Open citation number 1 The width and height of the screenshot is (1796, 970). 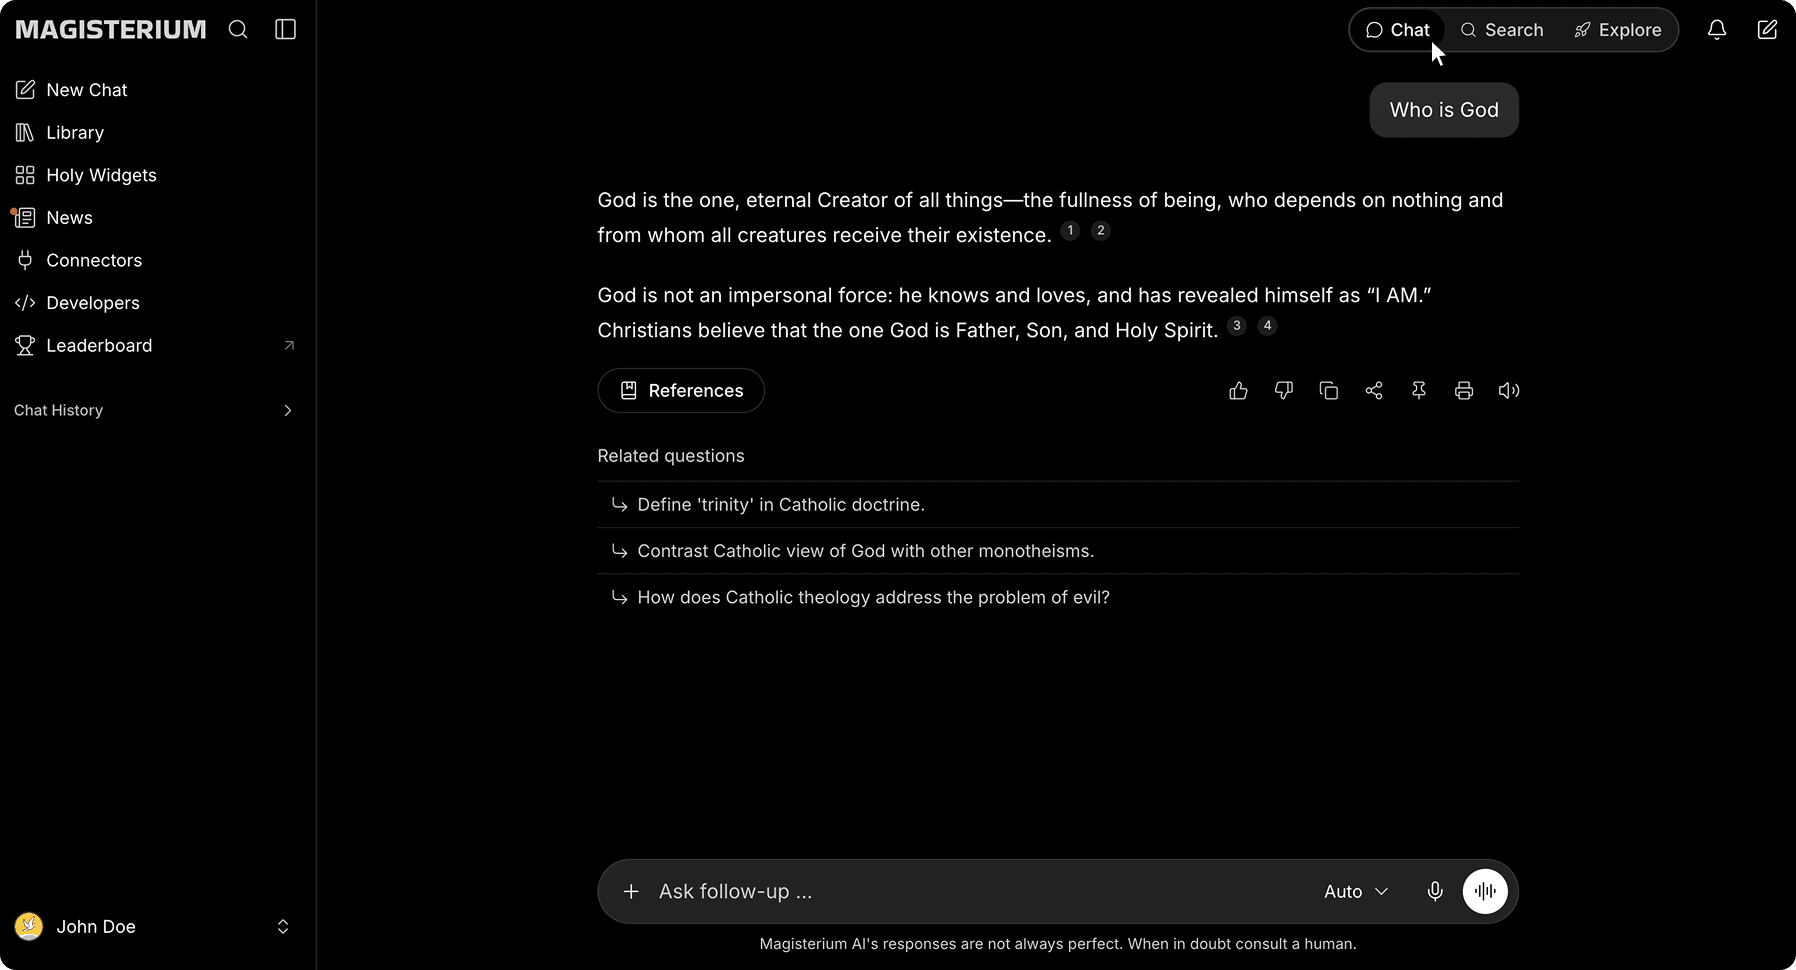1070,231
